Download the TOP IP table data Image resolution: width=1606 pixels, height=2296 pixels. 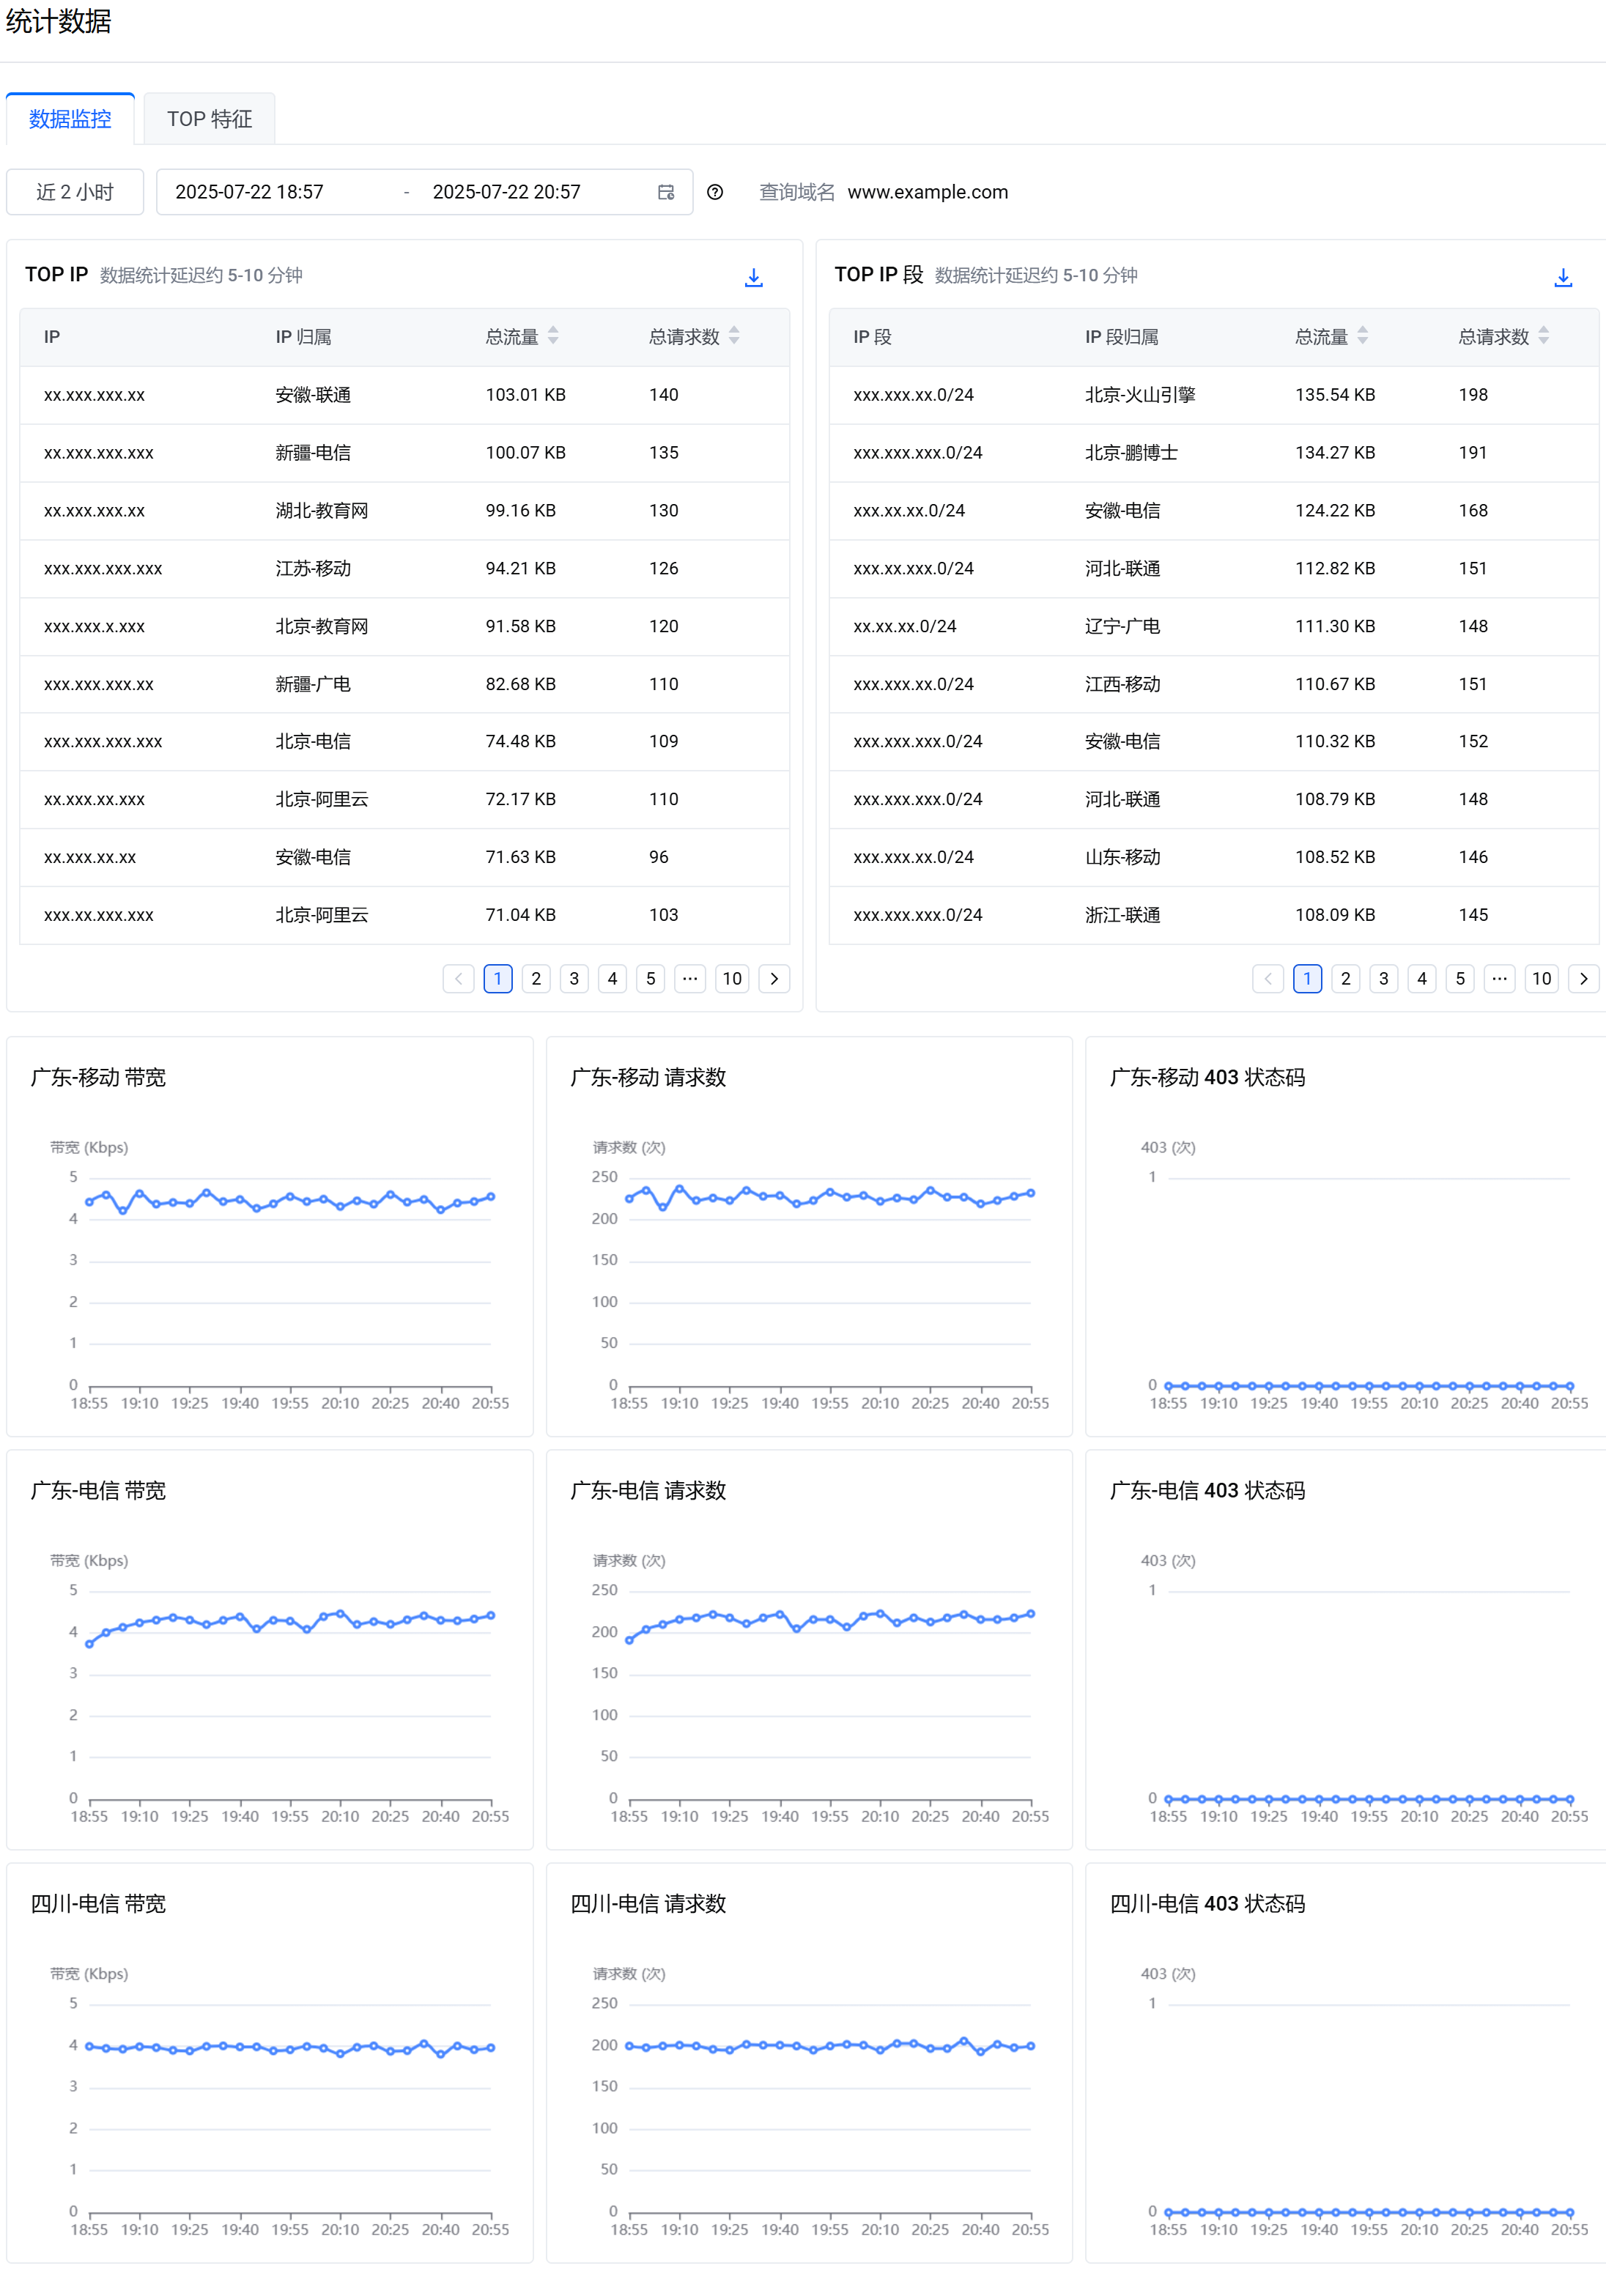coord(753,277)
